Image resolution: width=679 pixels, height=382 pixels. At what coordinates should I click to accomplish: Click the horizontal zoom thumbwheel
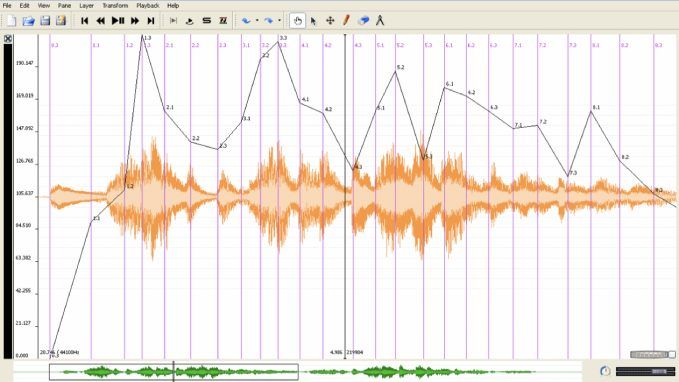[650, 355]
